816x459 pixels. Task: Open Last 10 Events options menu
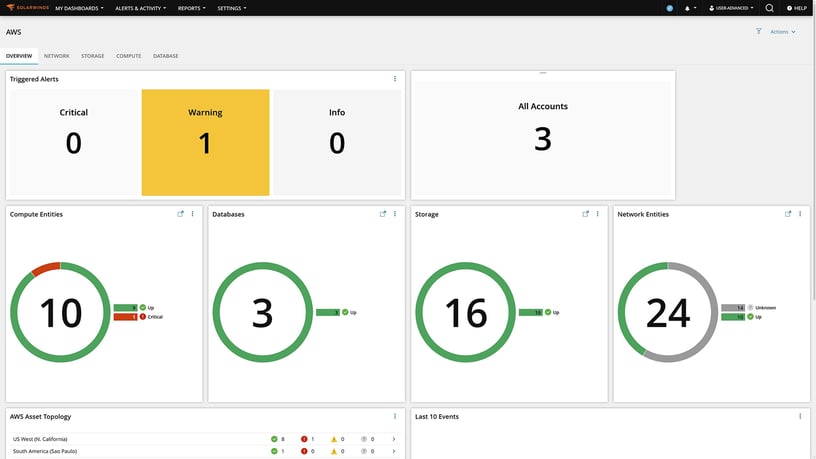click(800, 416)
